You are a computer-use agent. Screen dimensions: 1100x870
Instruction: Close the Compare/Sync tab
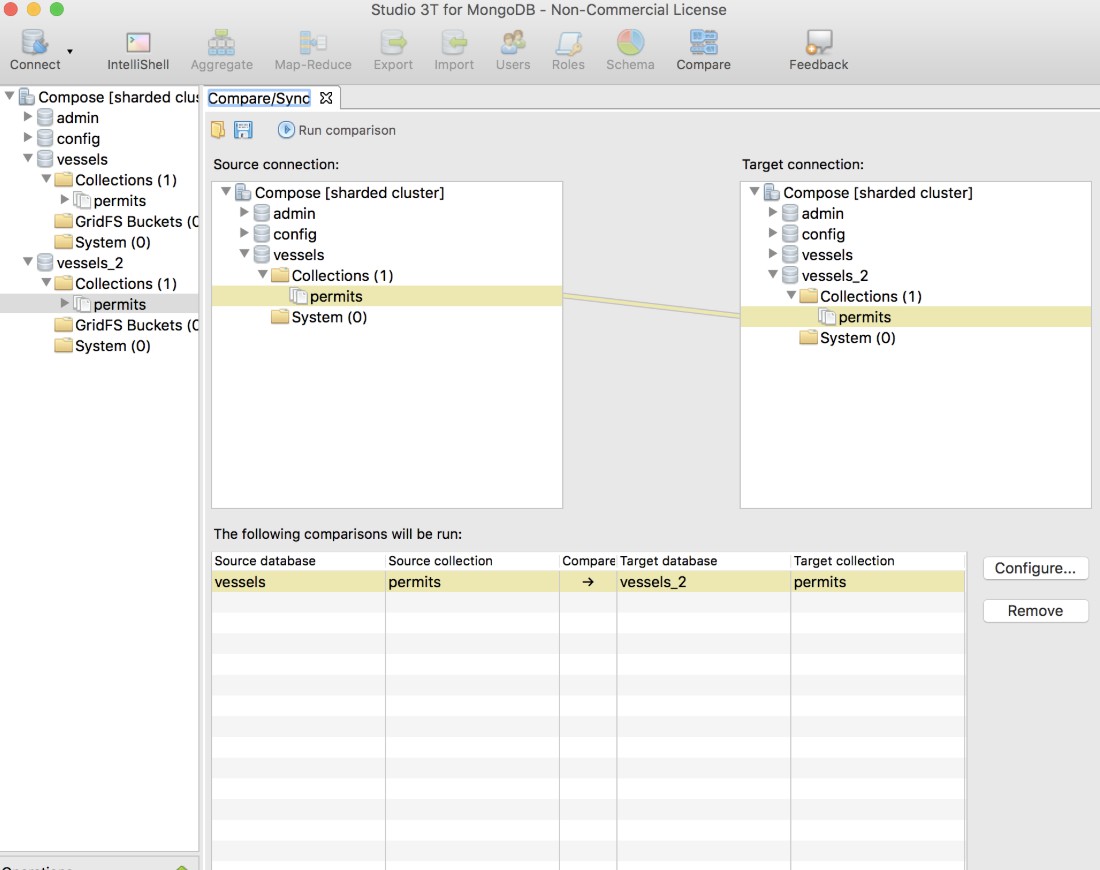(326, 98)
